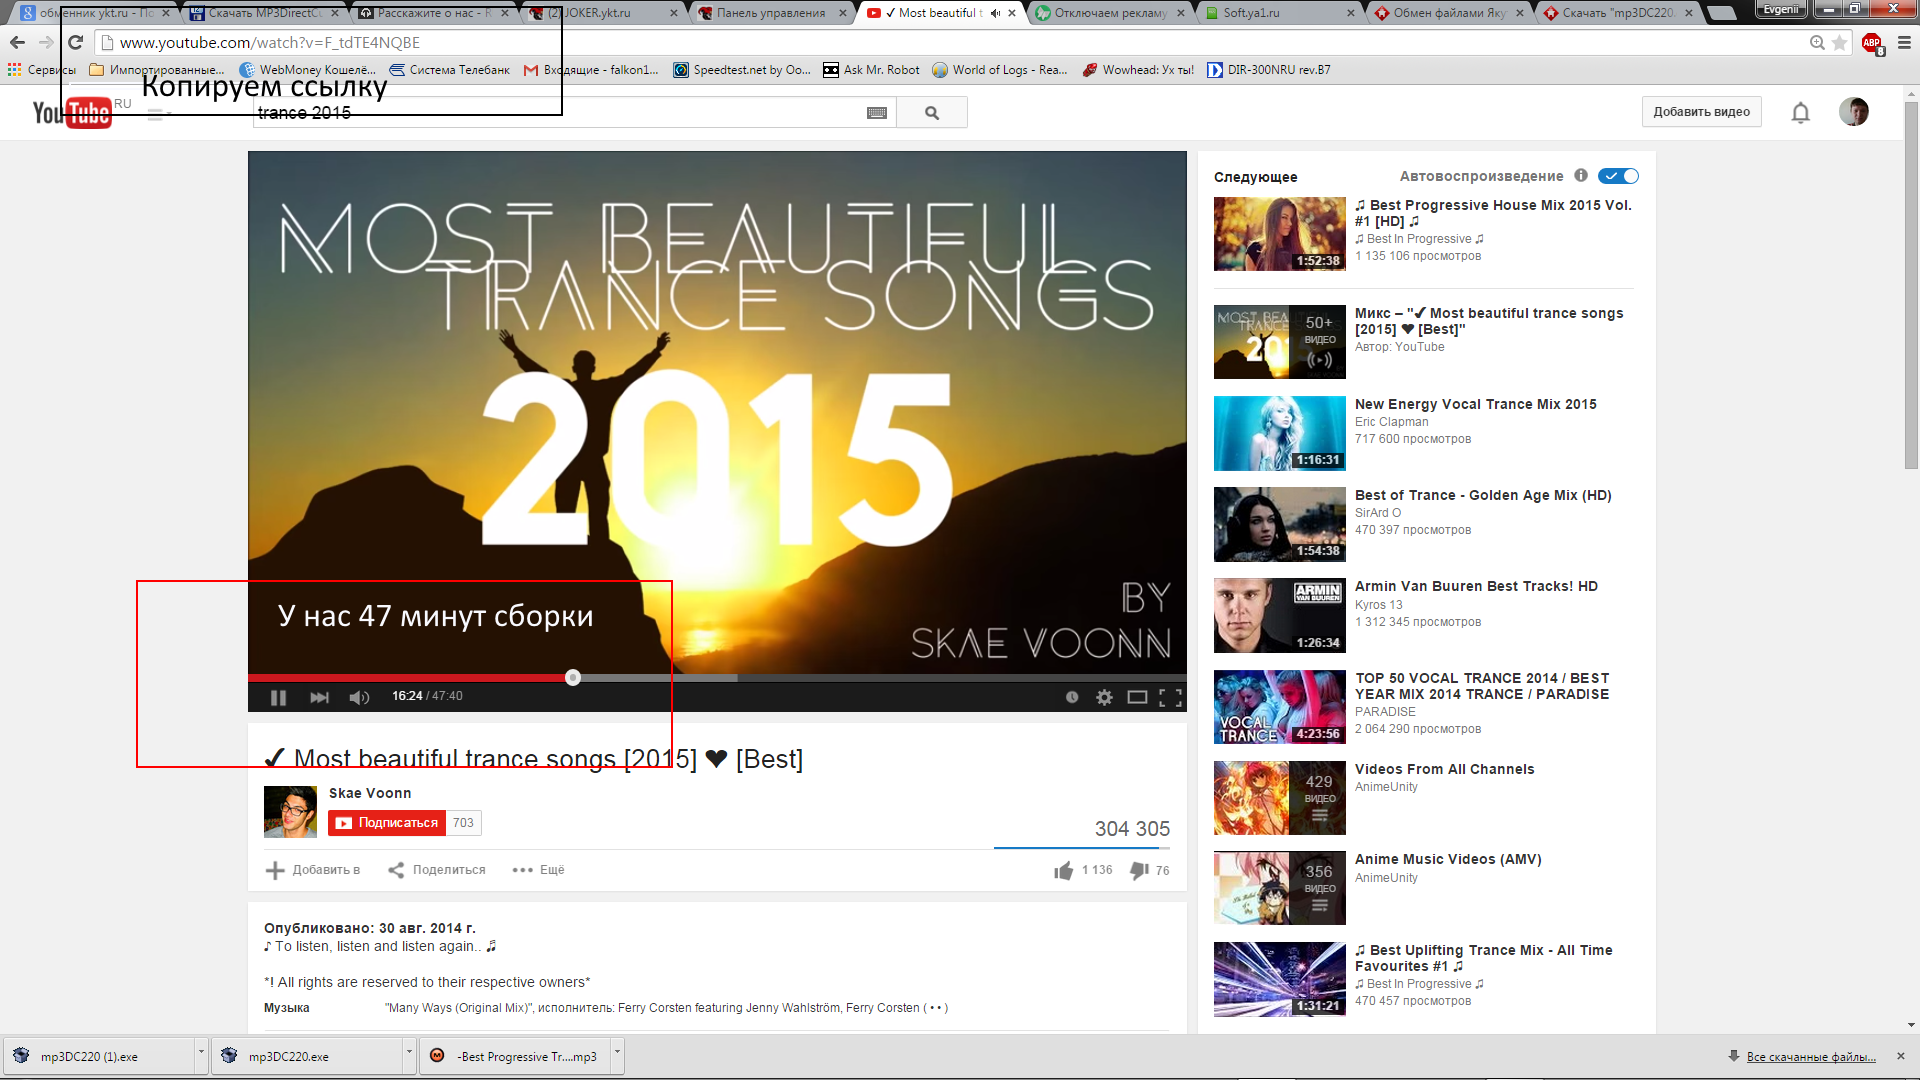Open Wowhead bookmark
Image resolution: width=1920 pixels, height=1080 pixels.
pyautogui.click(x=1138, y=70)
